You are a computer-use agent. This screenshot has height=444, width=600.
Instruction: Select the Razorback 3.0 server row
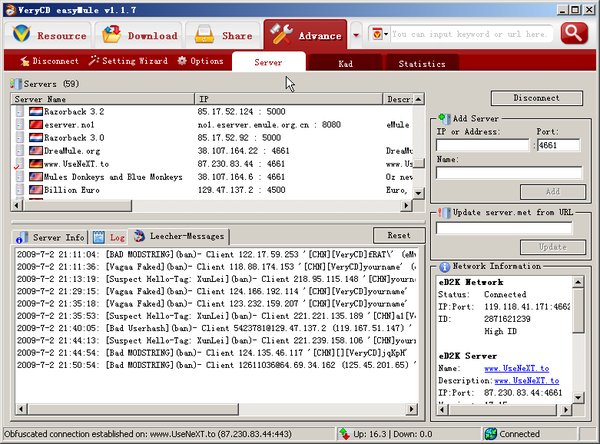click(x=213, y=138)
